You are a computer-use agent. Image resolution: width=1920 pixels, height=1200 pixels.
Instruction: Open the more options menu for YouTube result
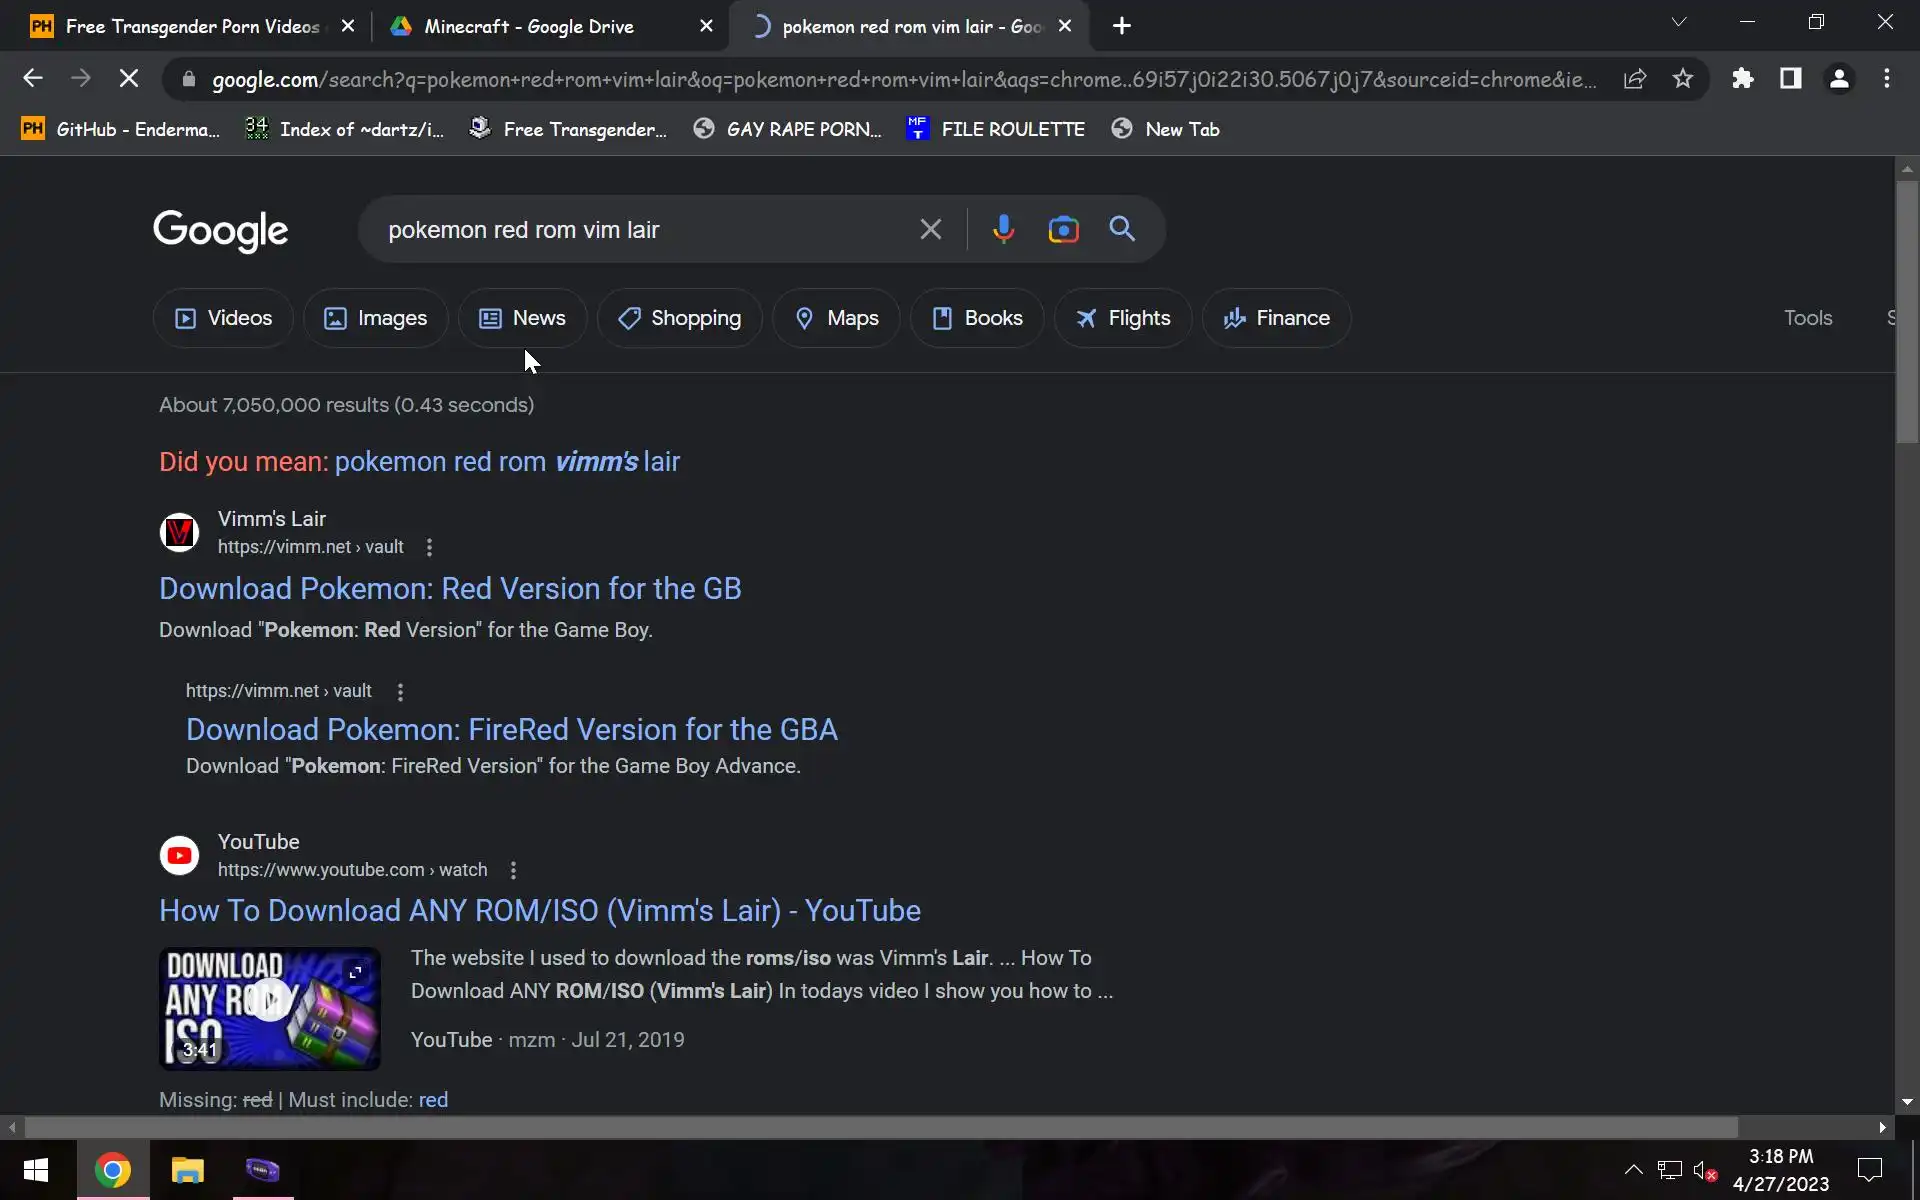click(x=513, y=870)
